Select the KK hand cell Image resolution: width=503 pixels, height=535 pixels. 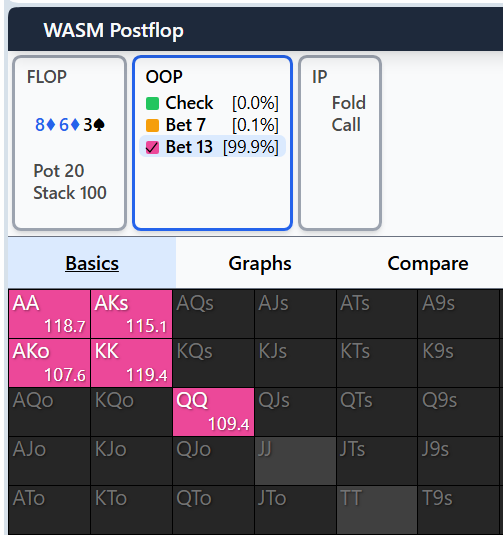tap(131, 363)
